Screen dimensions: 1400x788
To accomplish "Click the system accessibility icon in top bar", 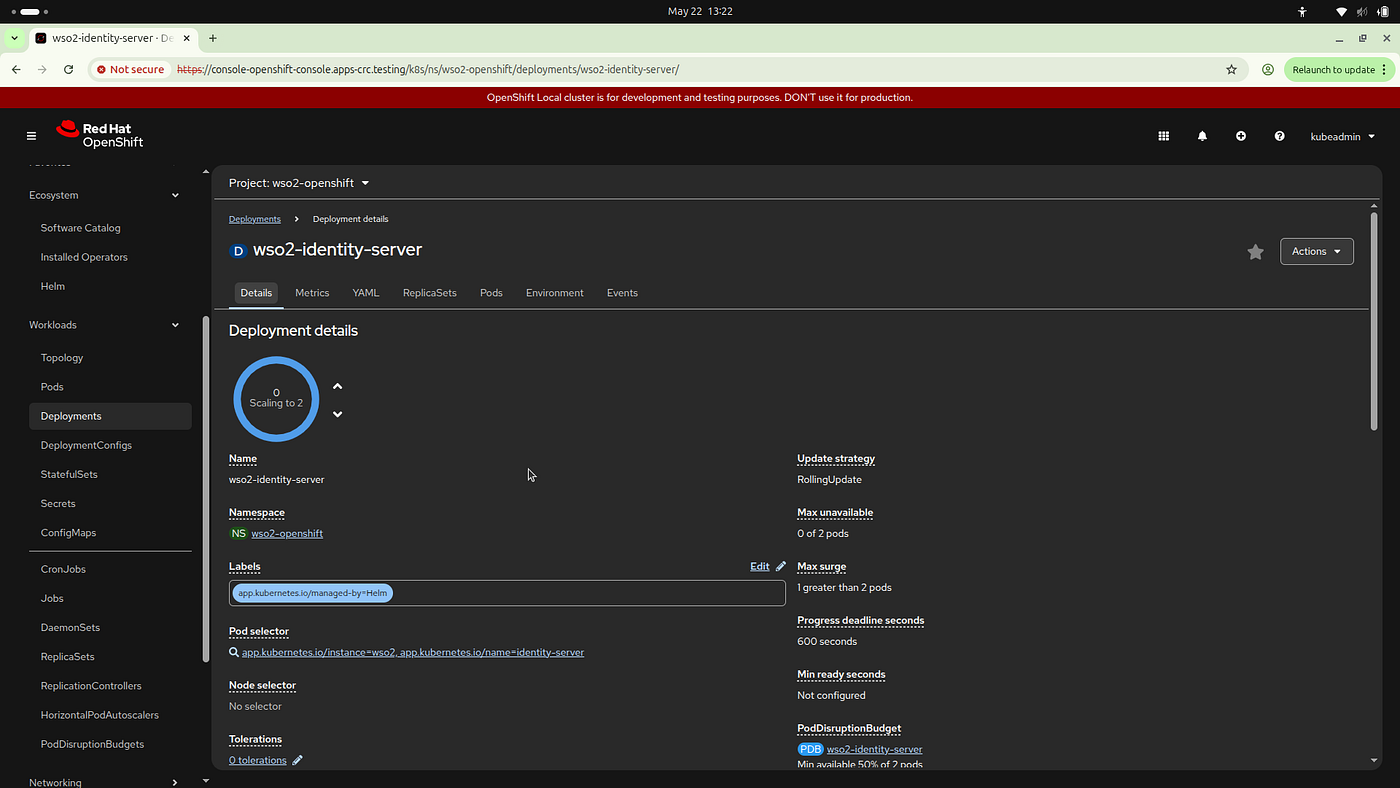I will click(x=1302, y=12).
